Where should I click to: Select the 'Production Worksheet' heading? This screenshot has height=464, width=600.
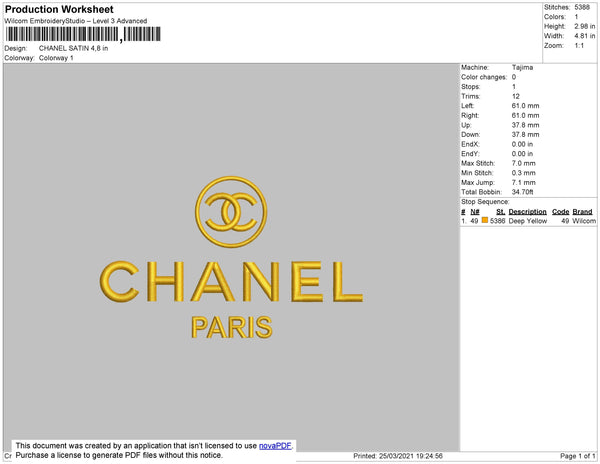pyautogui.click(x=59, y=9)
